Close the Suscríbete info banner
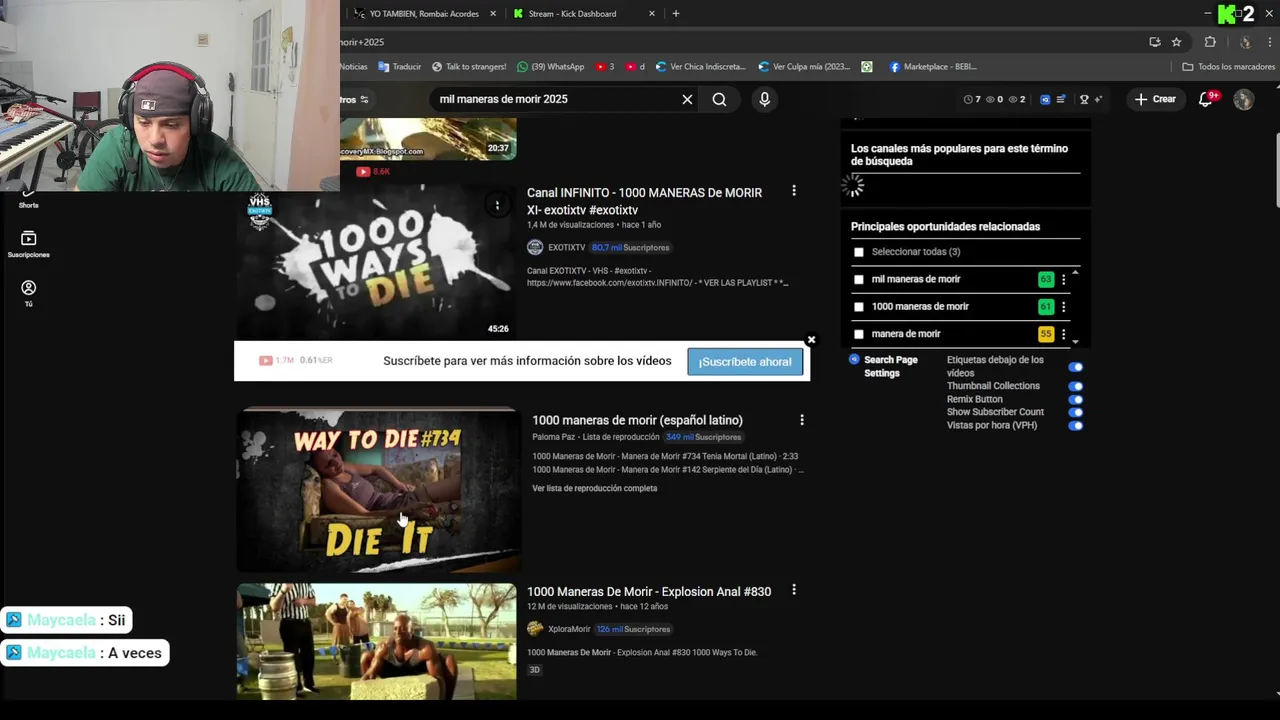 coord(811,340)
